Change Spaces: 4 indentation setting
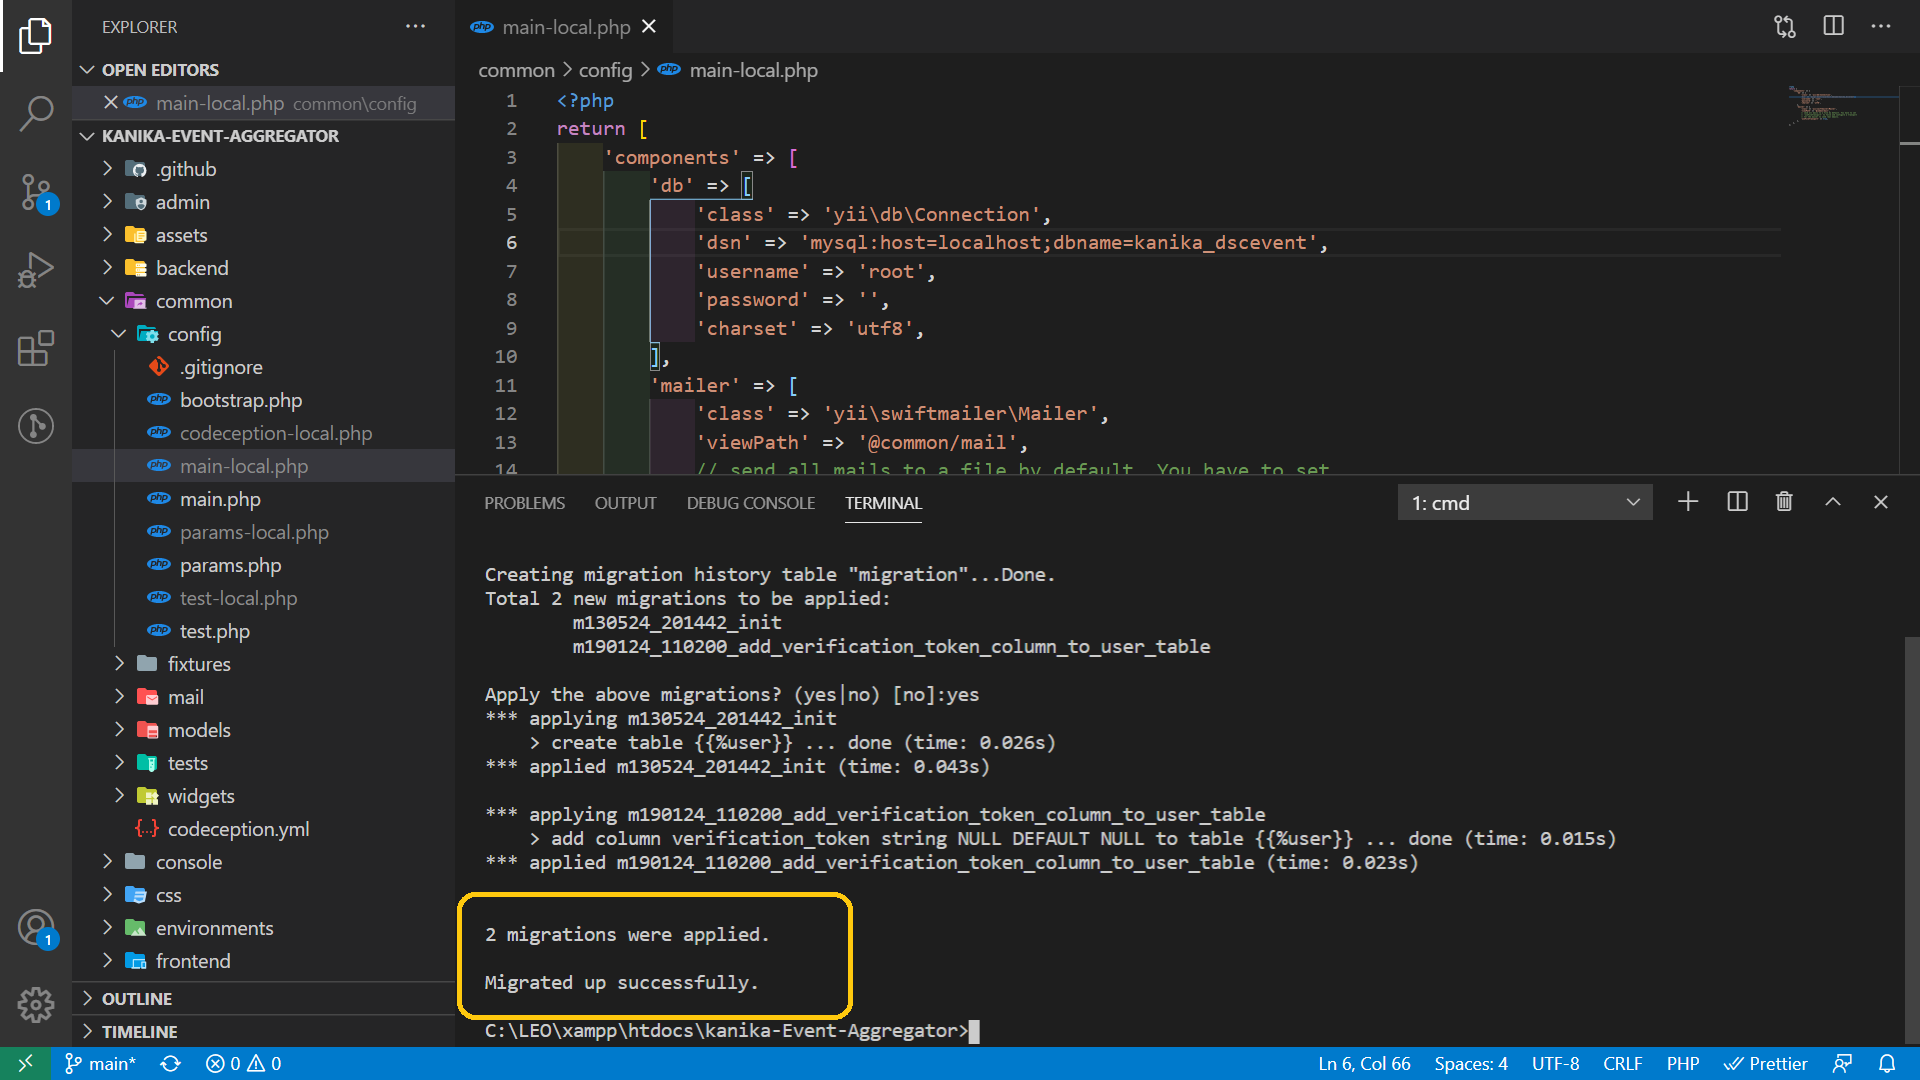 [1471, 1064]
